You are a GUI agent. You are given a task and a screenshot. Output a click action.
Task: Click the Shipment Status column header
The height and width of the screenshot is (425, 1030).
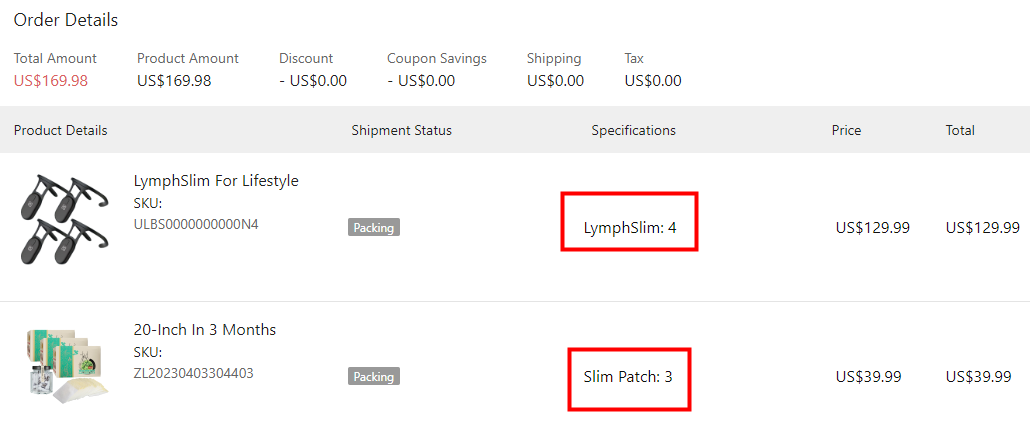point(402,130)
